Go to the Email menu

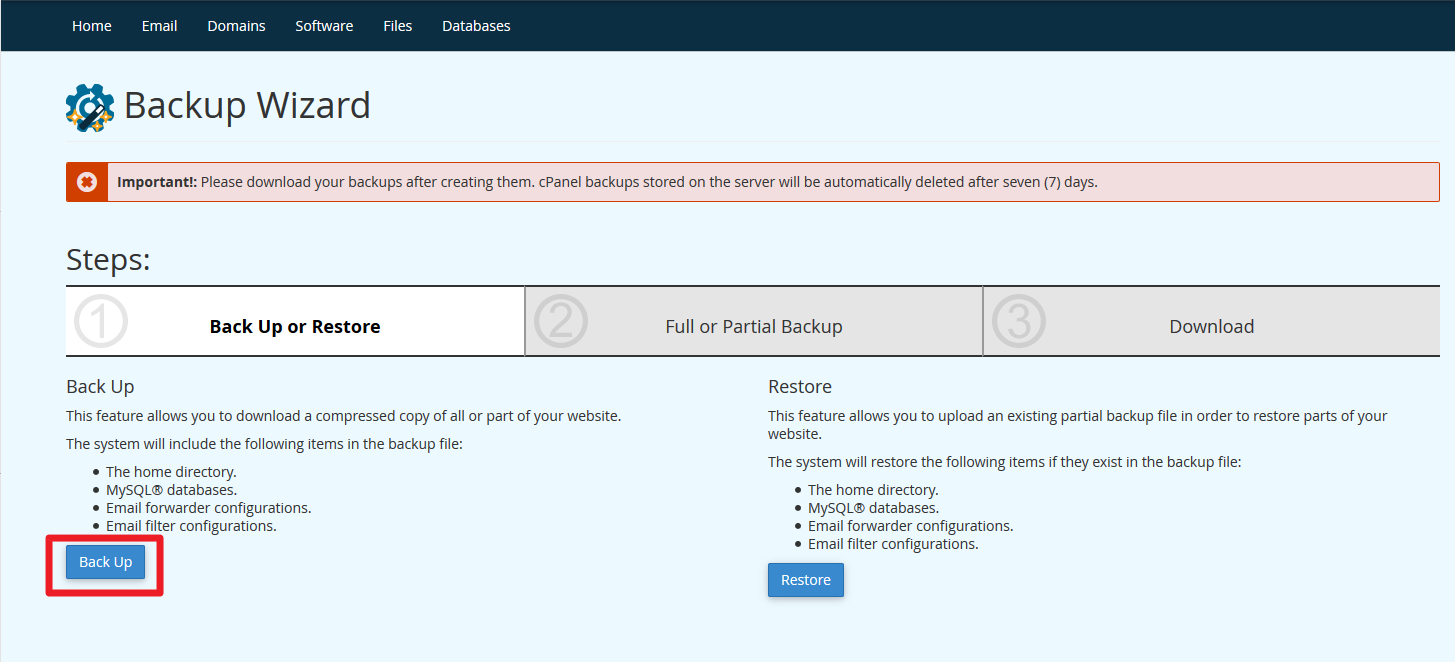pyautogui.click(x=159, y=26)
